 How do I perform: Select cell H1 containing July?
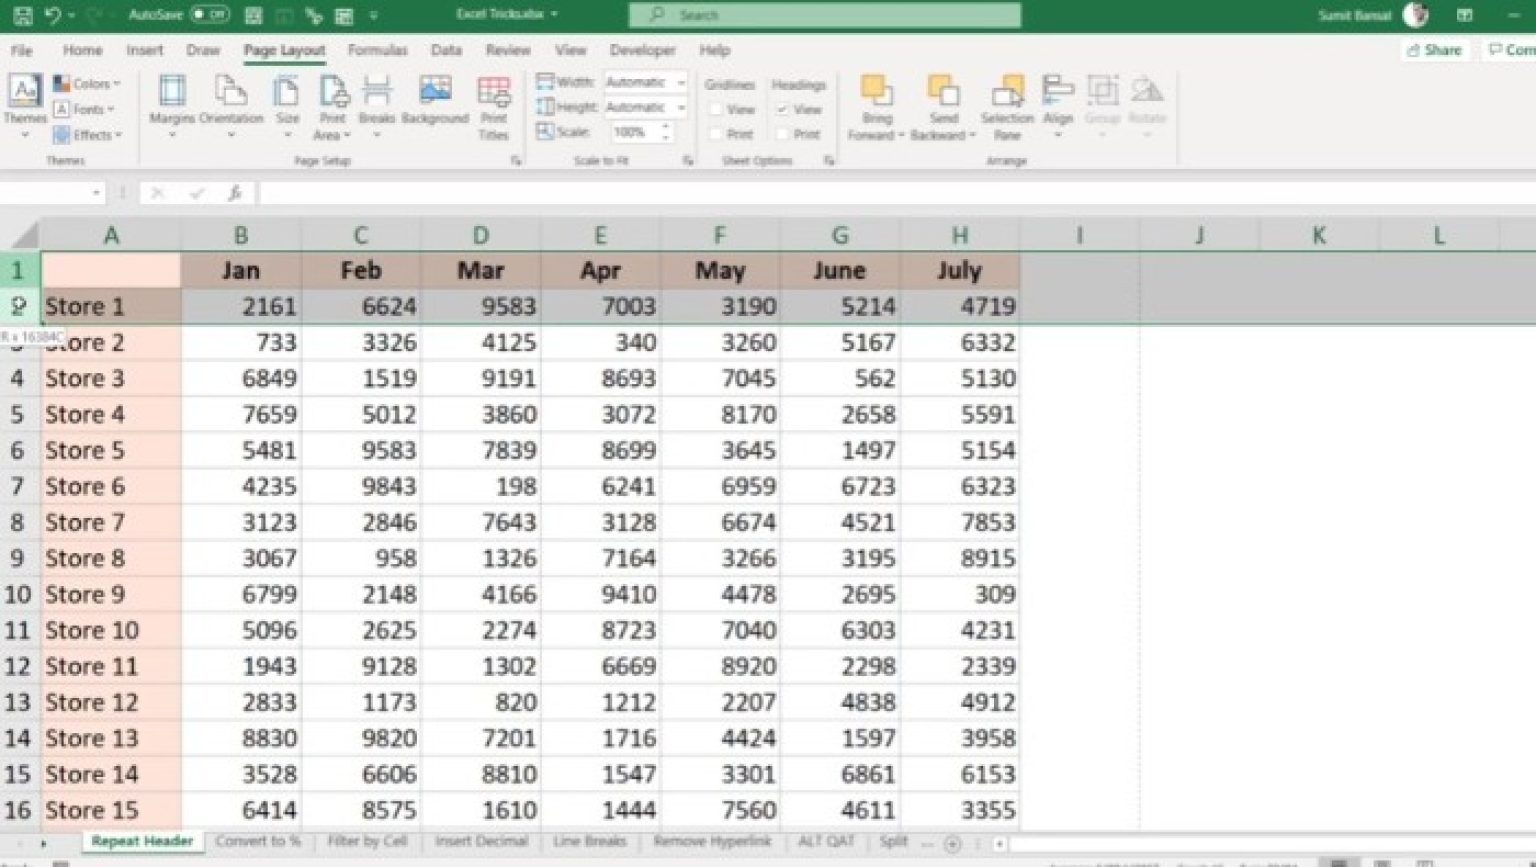coord(960,270)
